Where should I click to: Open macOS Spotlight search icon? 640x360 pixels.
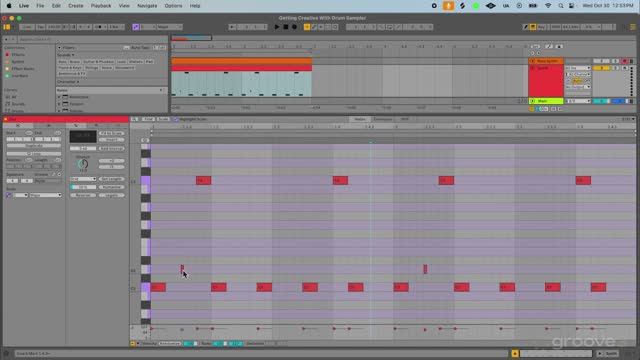tap(561, 6)
